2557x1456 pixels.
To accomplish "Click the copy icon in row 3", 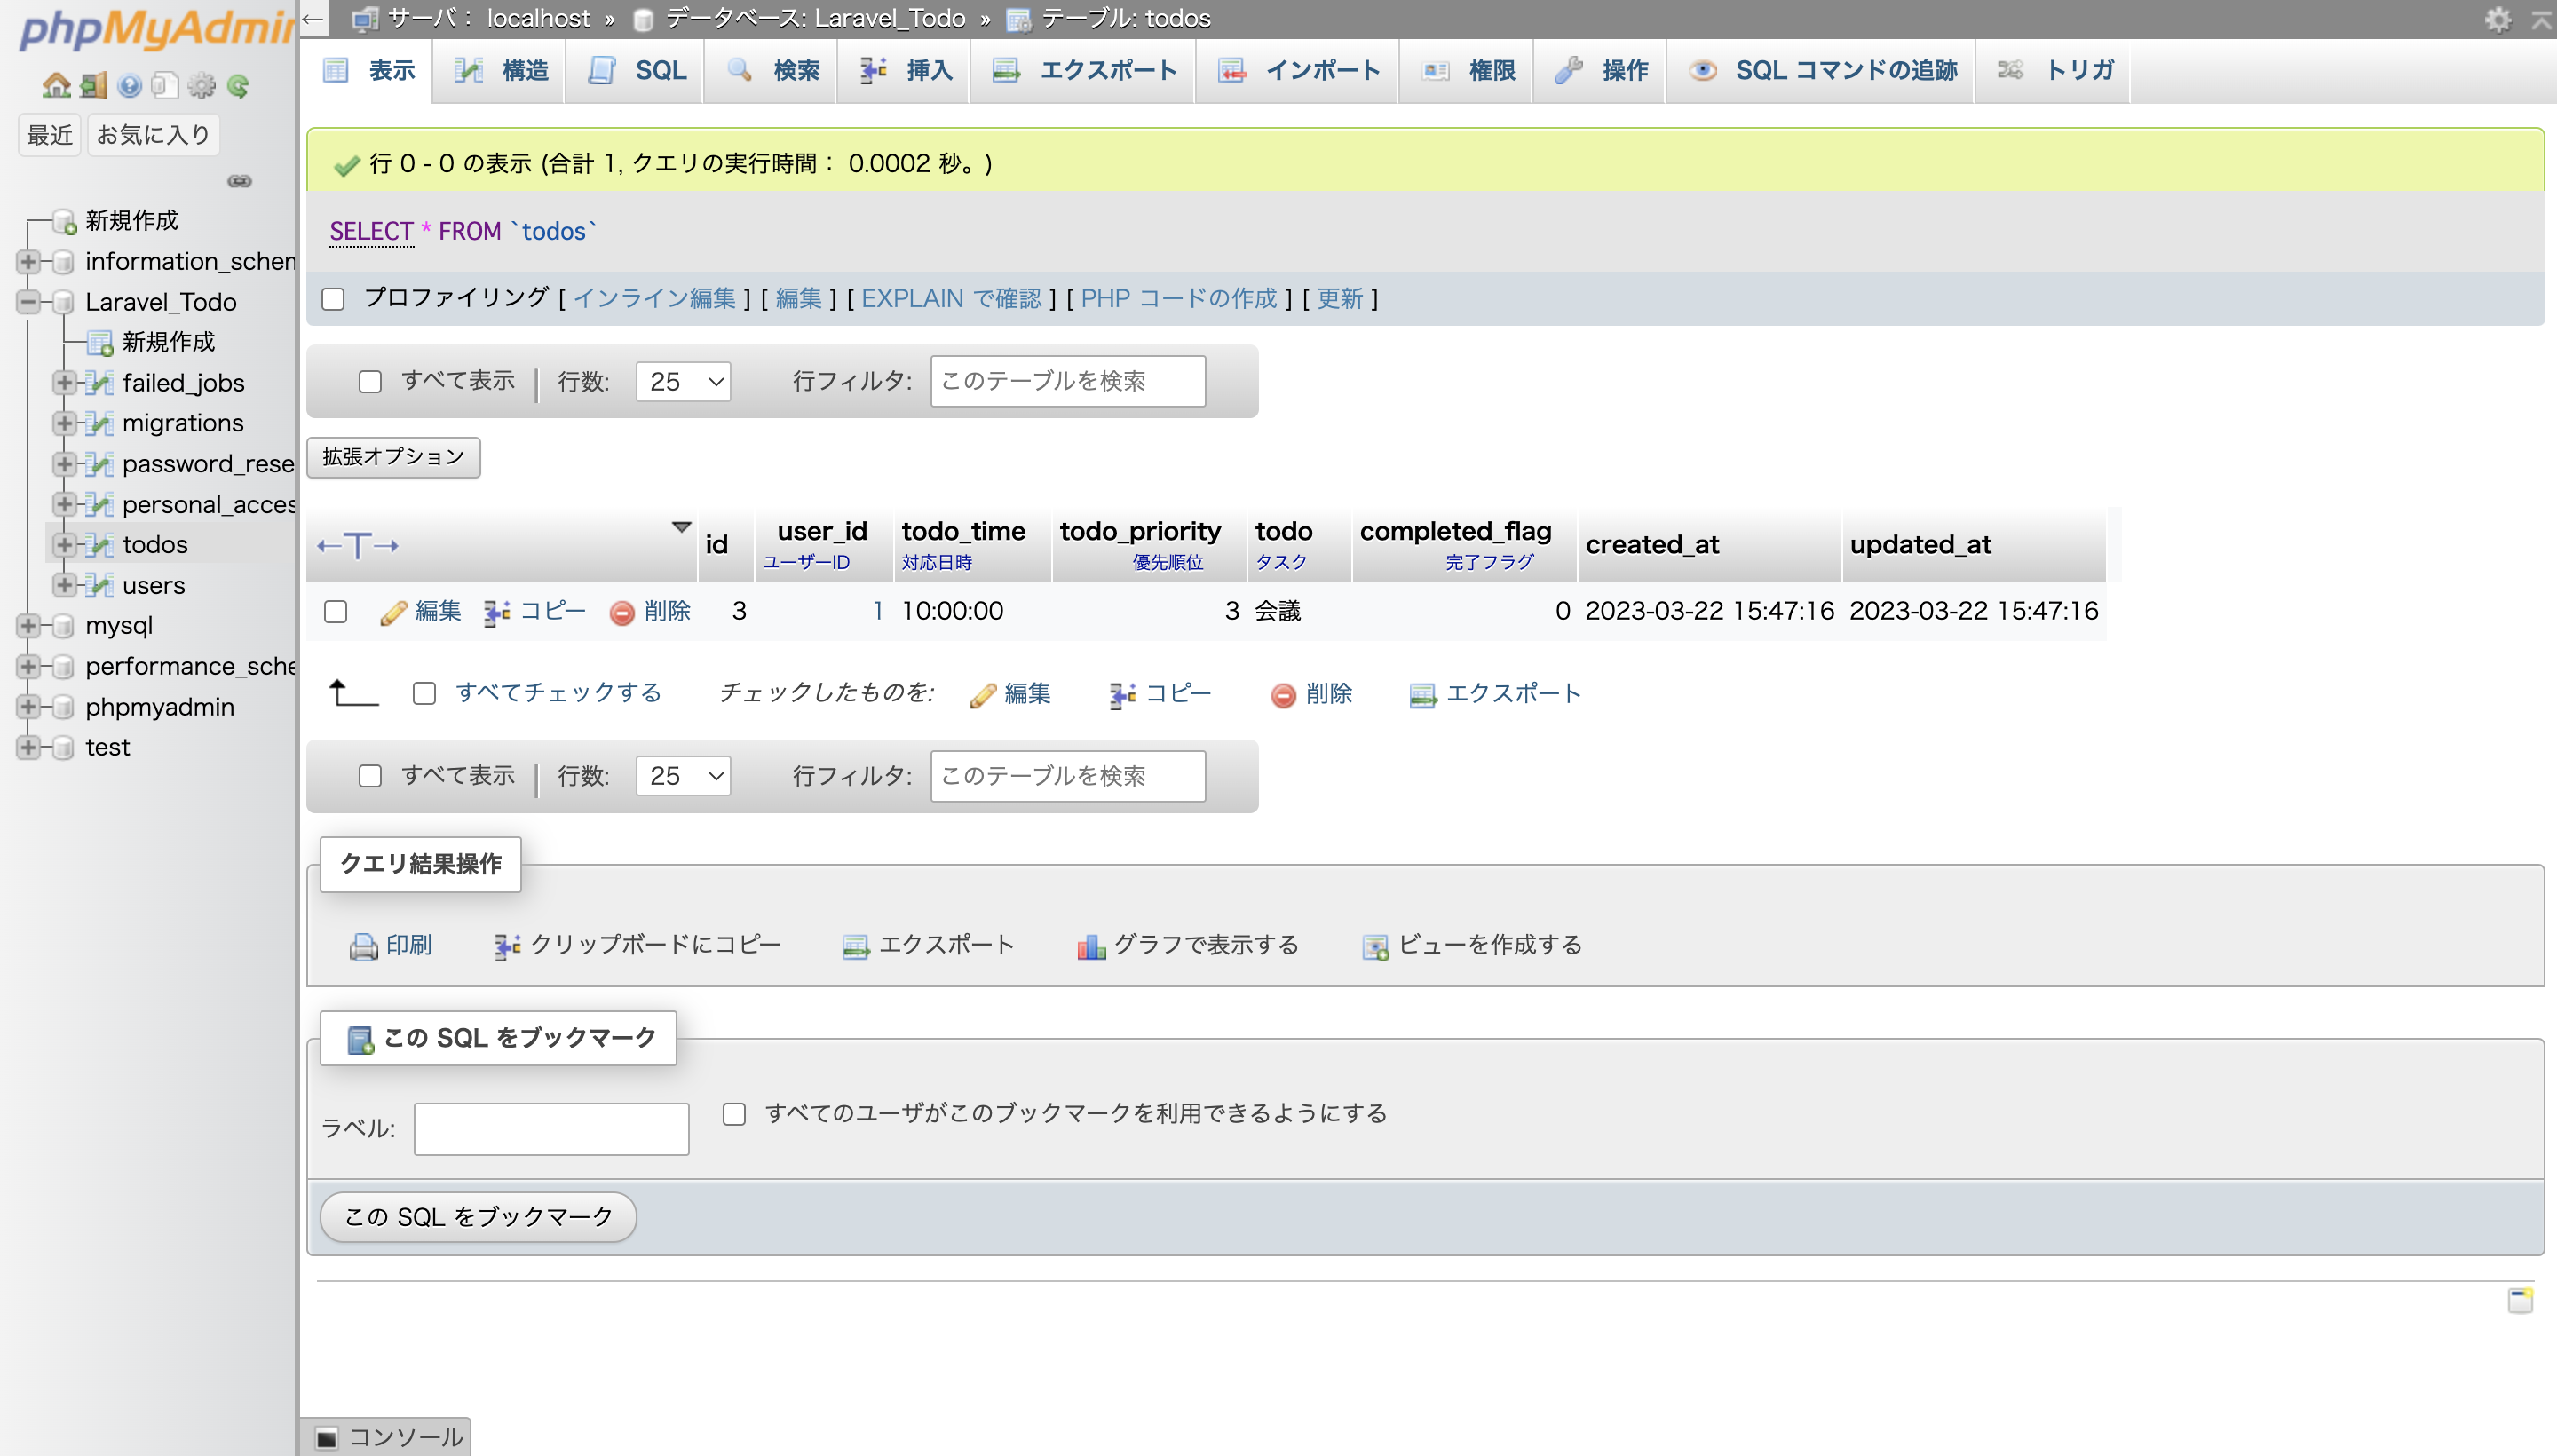I will pyautogui.click(x=497, y=612).
